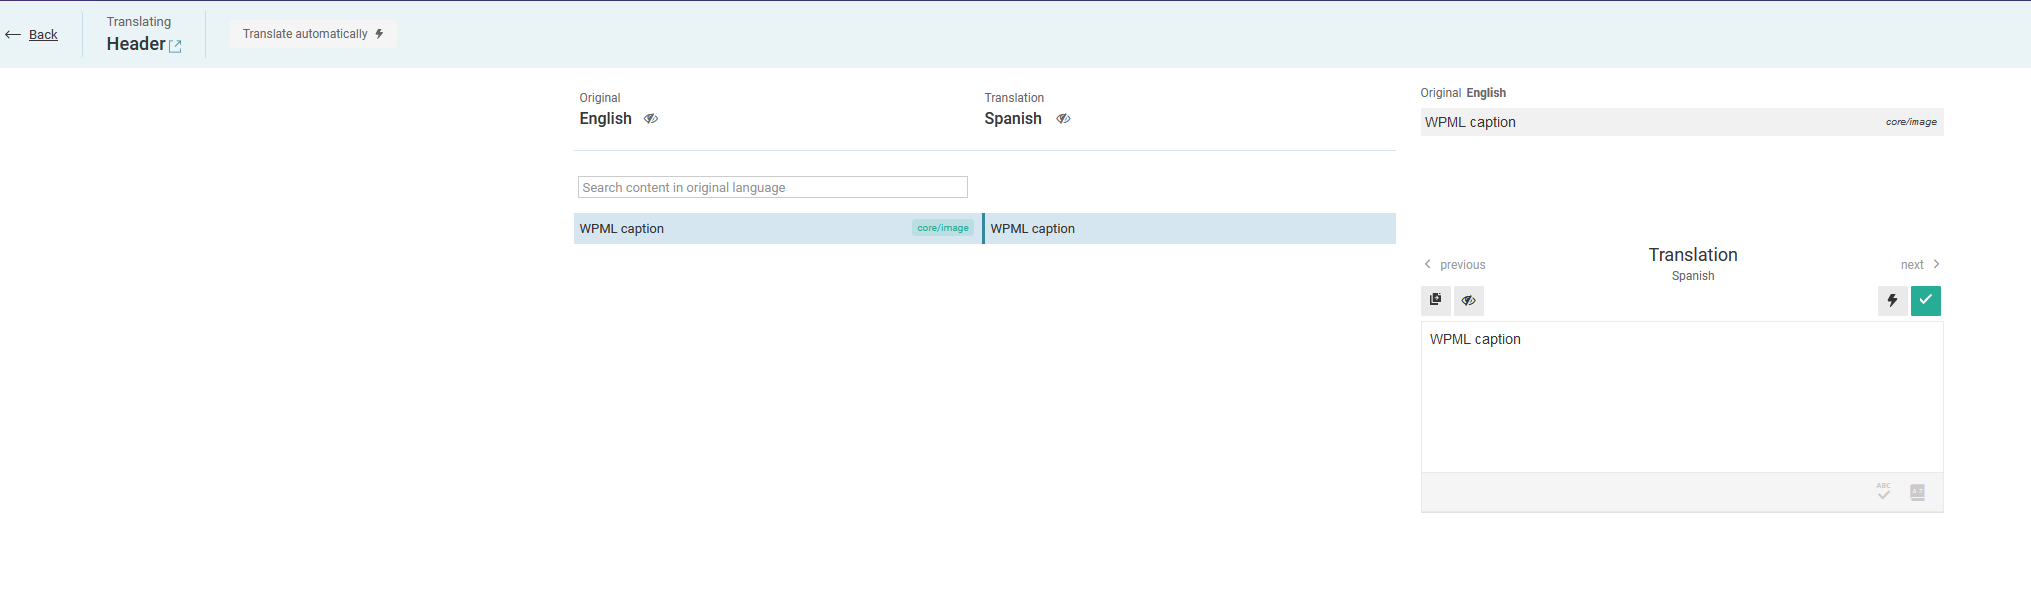The height and width of the screenshot is (611, 2031).
Task: Select WPML caption translation cell
Action: [x=1190, y=228]
